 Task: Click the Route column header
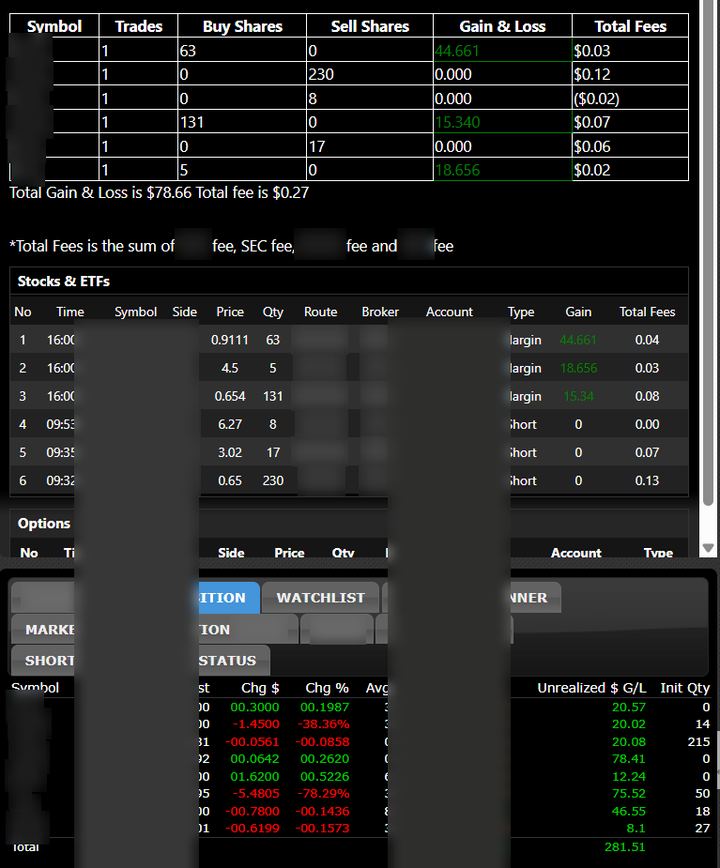[x=320, y=312]
